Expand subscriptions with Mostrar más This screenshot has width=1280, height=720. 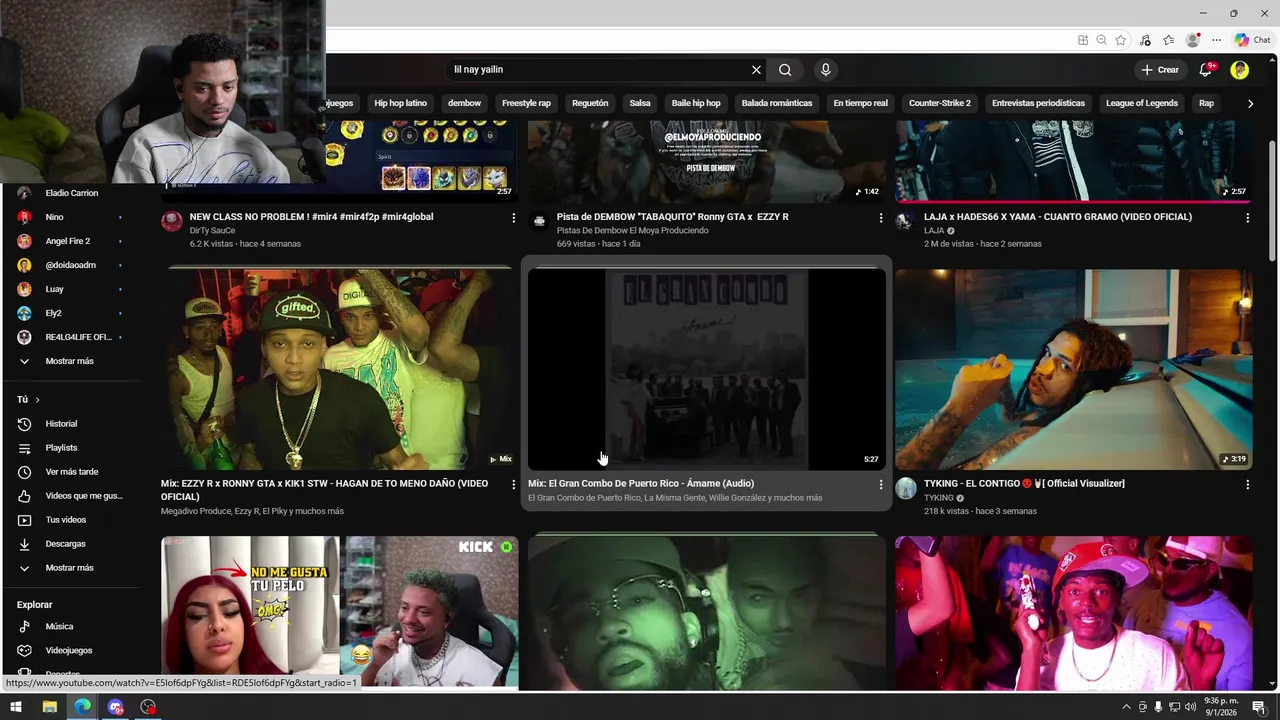coord(70,361)
